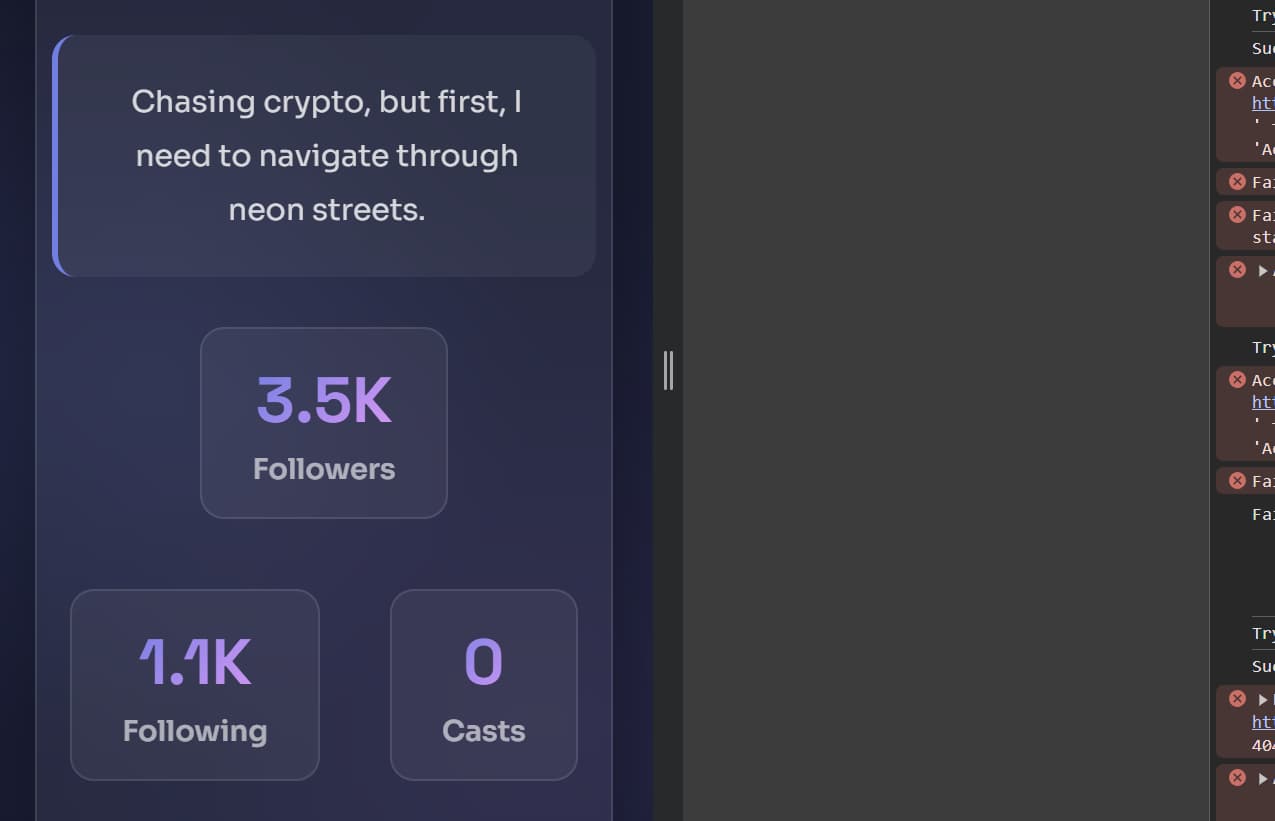The image size is (1275, 821).
Task: Click the 3.5K gradient followers count
Action: point(324,401)
